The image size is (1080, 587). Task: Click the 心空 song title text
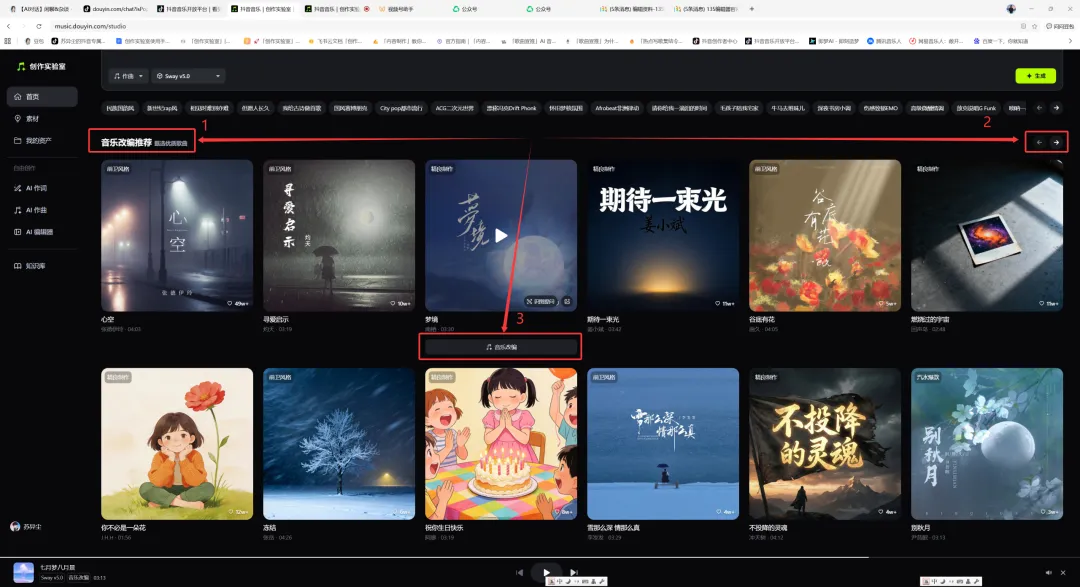(x=107, y=320)
